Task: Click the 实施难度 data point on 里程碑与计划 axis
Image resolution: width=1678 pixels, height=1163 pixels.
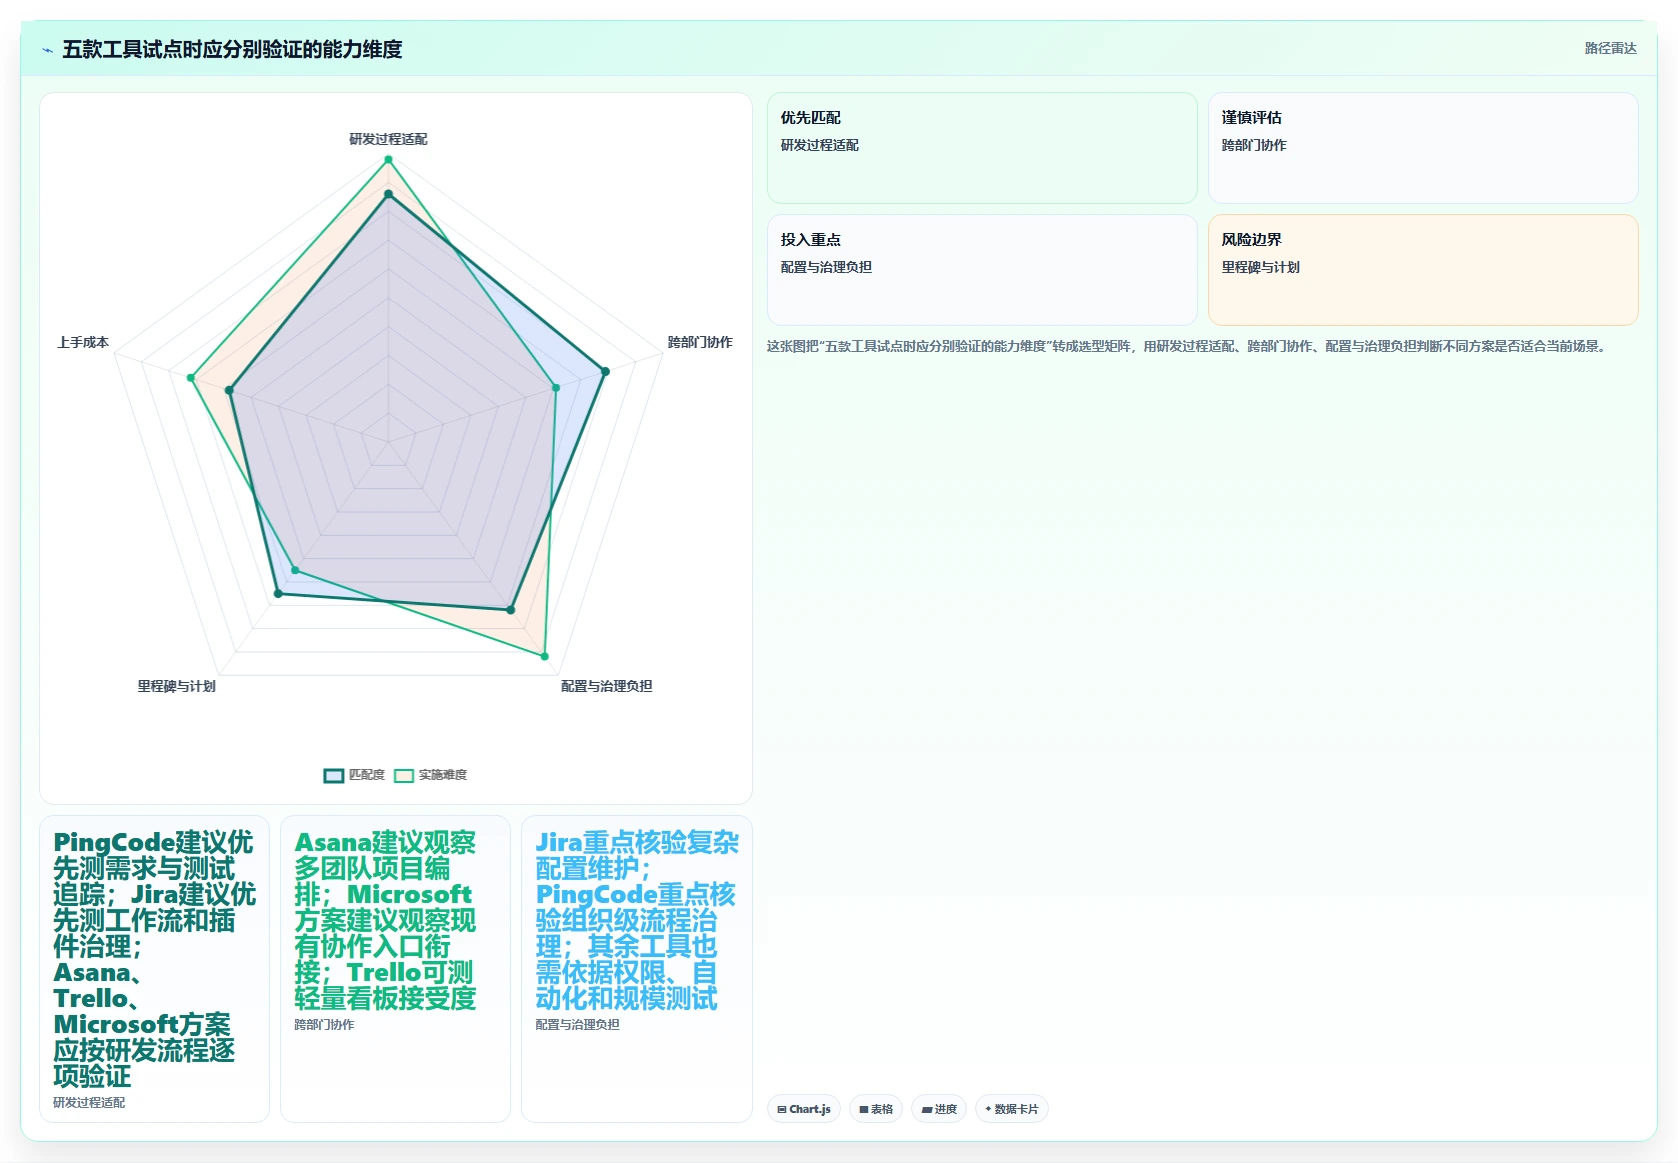Action: coord(294,571)
